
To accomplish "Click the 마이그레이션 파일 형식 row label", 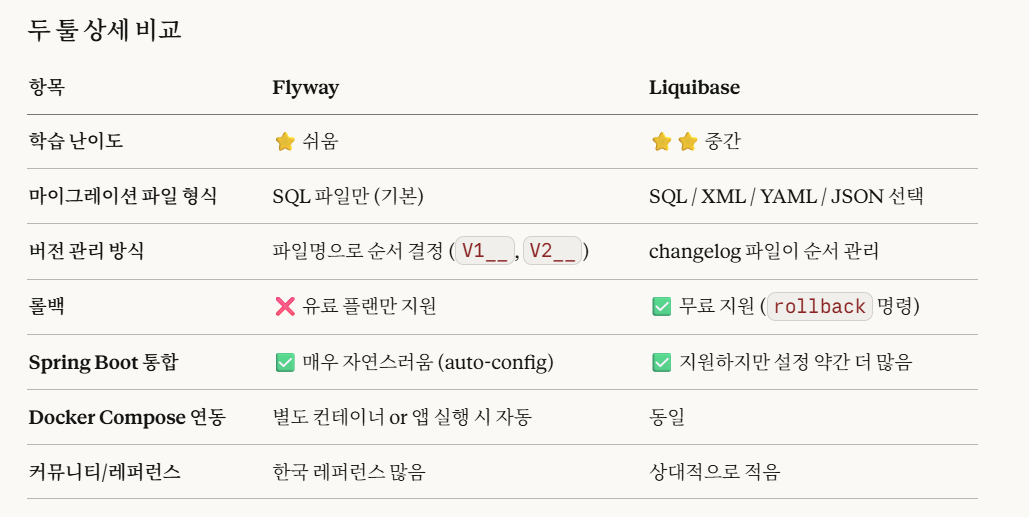I will point(122,197).
